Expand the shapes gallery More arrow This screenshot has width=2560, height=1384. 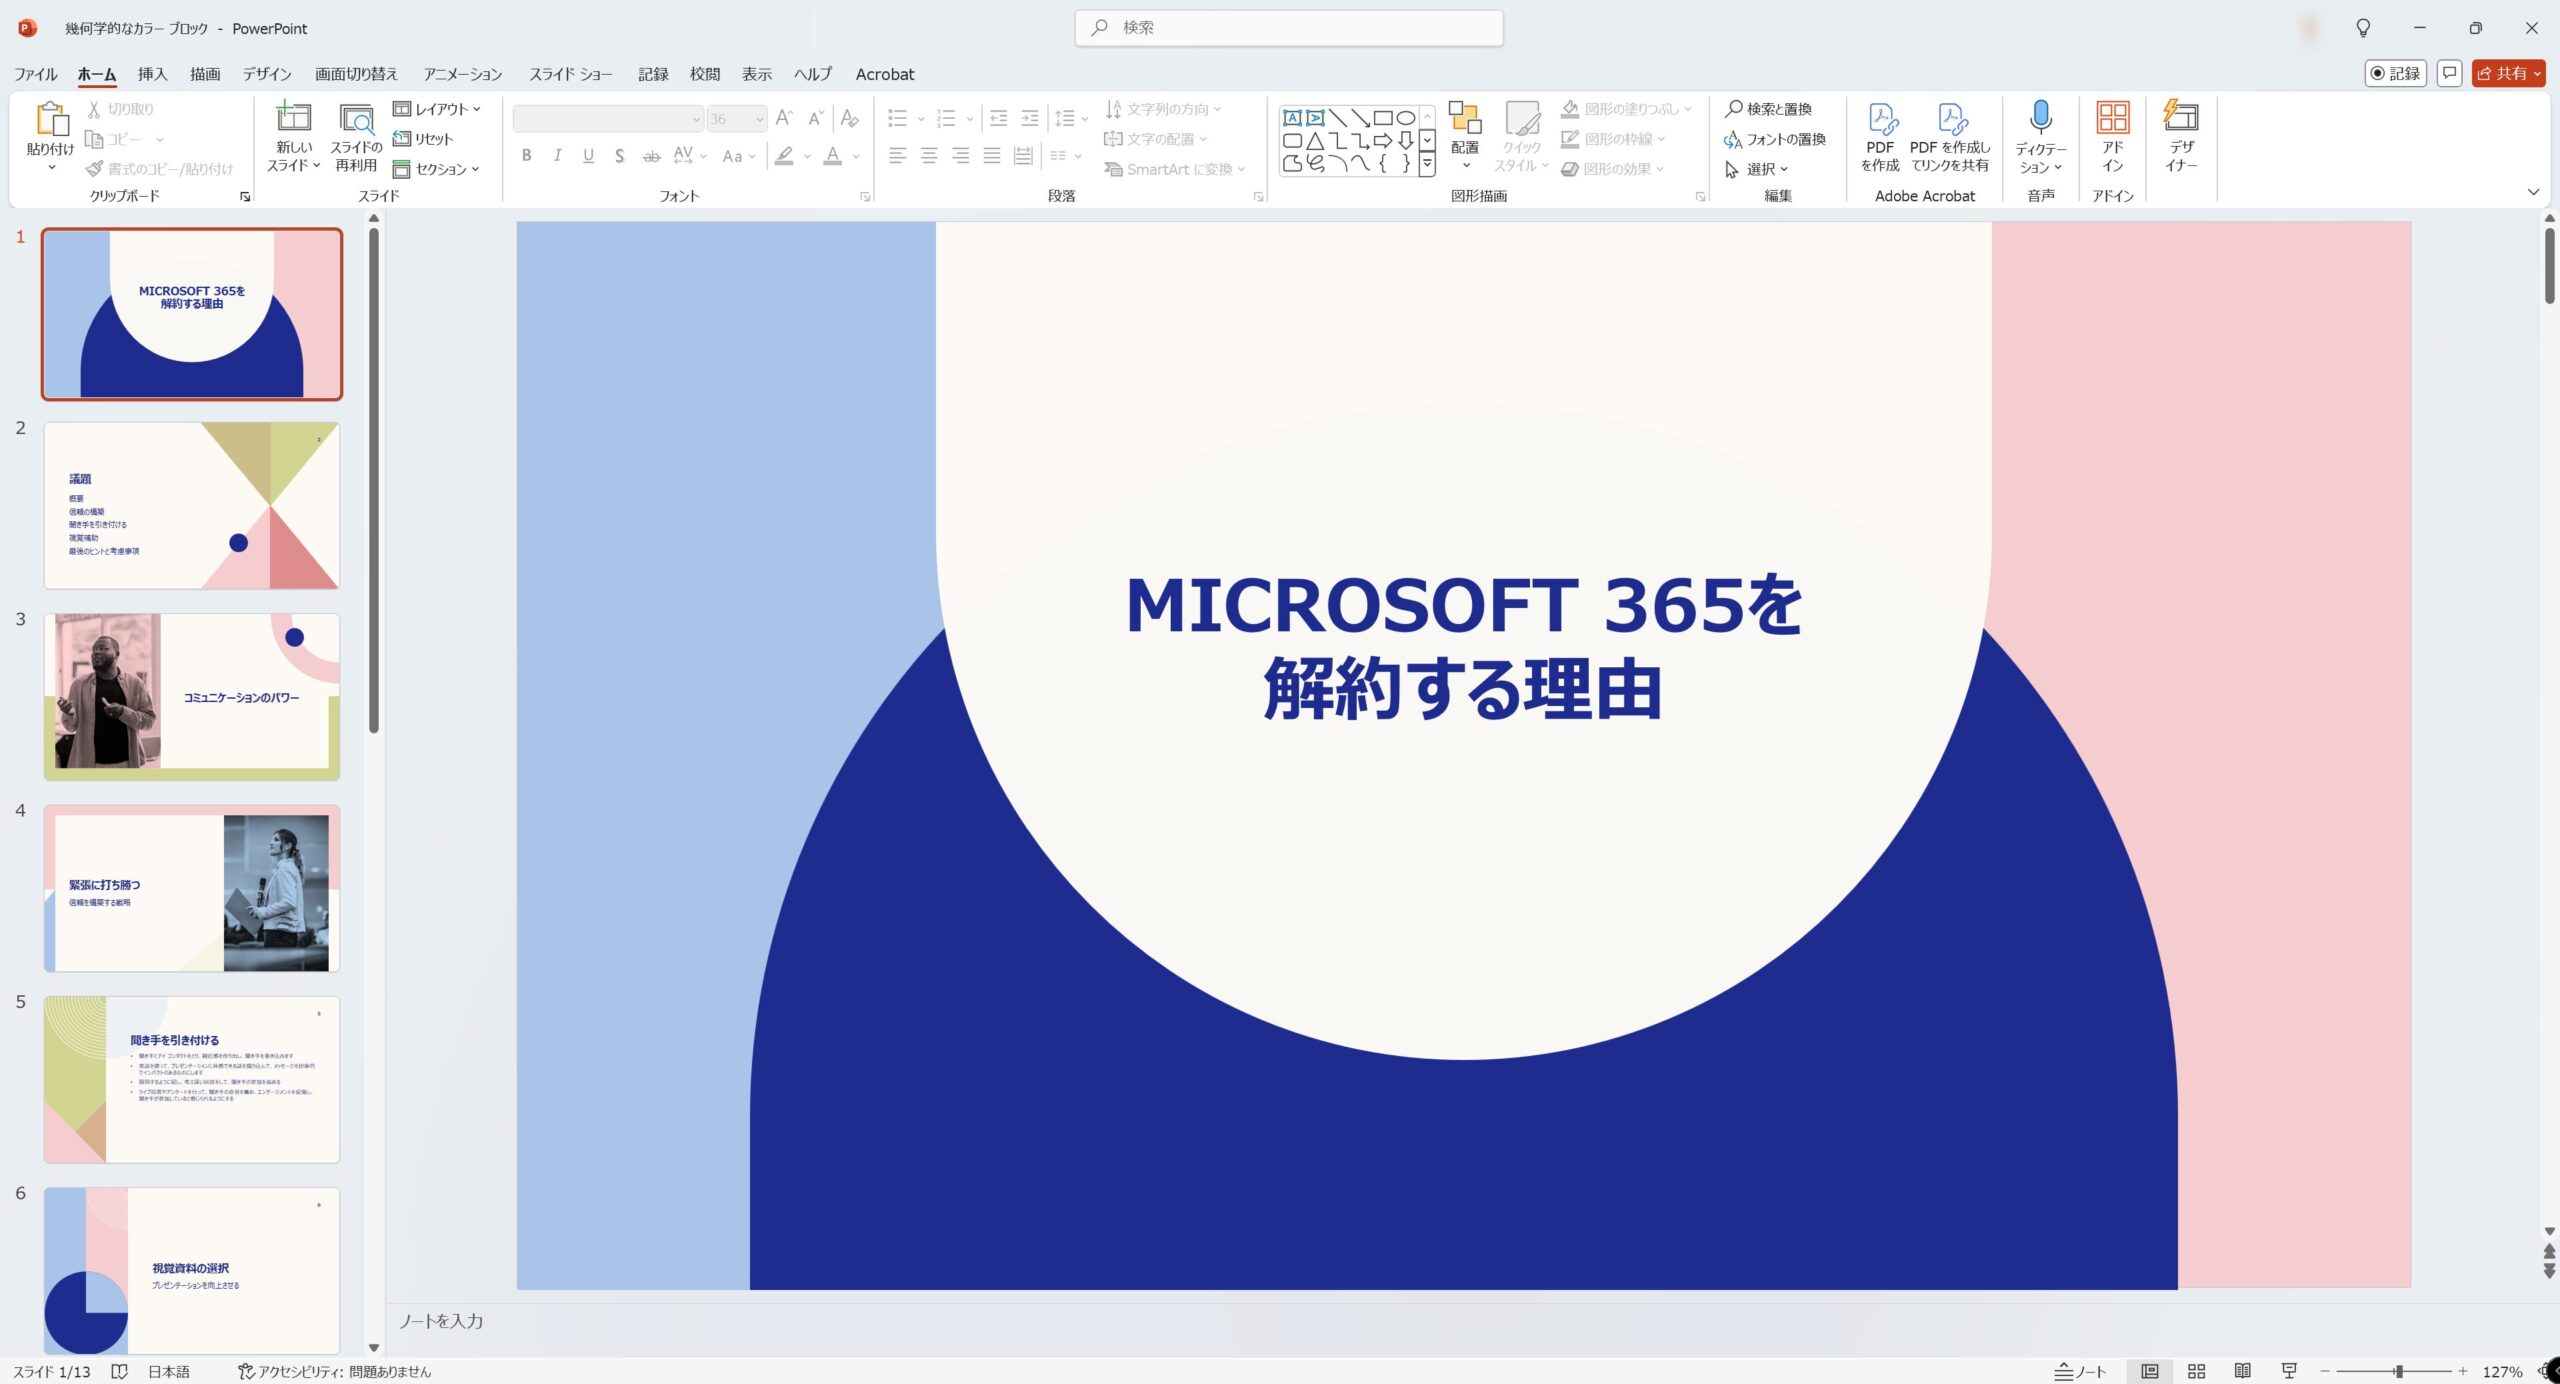coord(1427,162)
